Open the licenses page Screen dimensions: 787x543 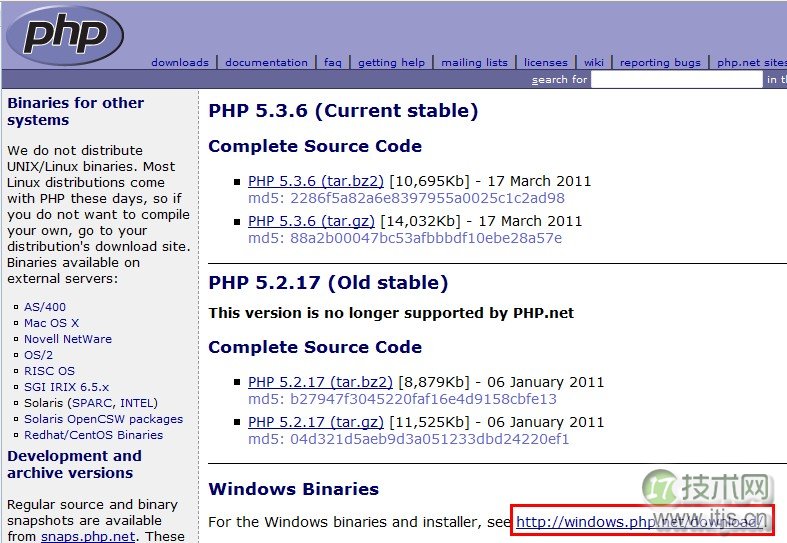pos(546,63)
